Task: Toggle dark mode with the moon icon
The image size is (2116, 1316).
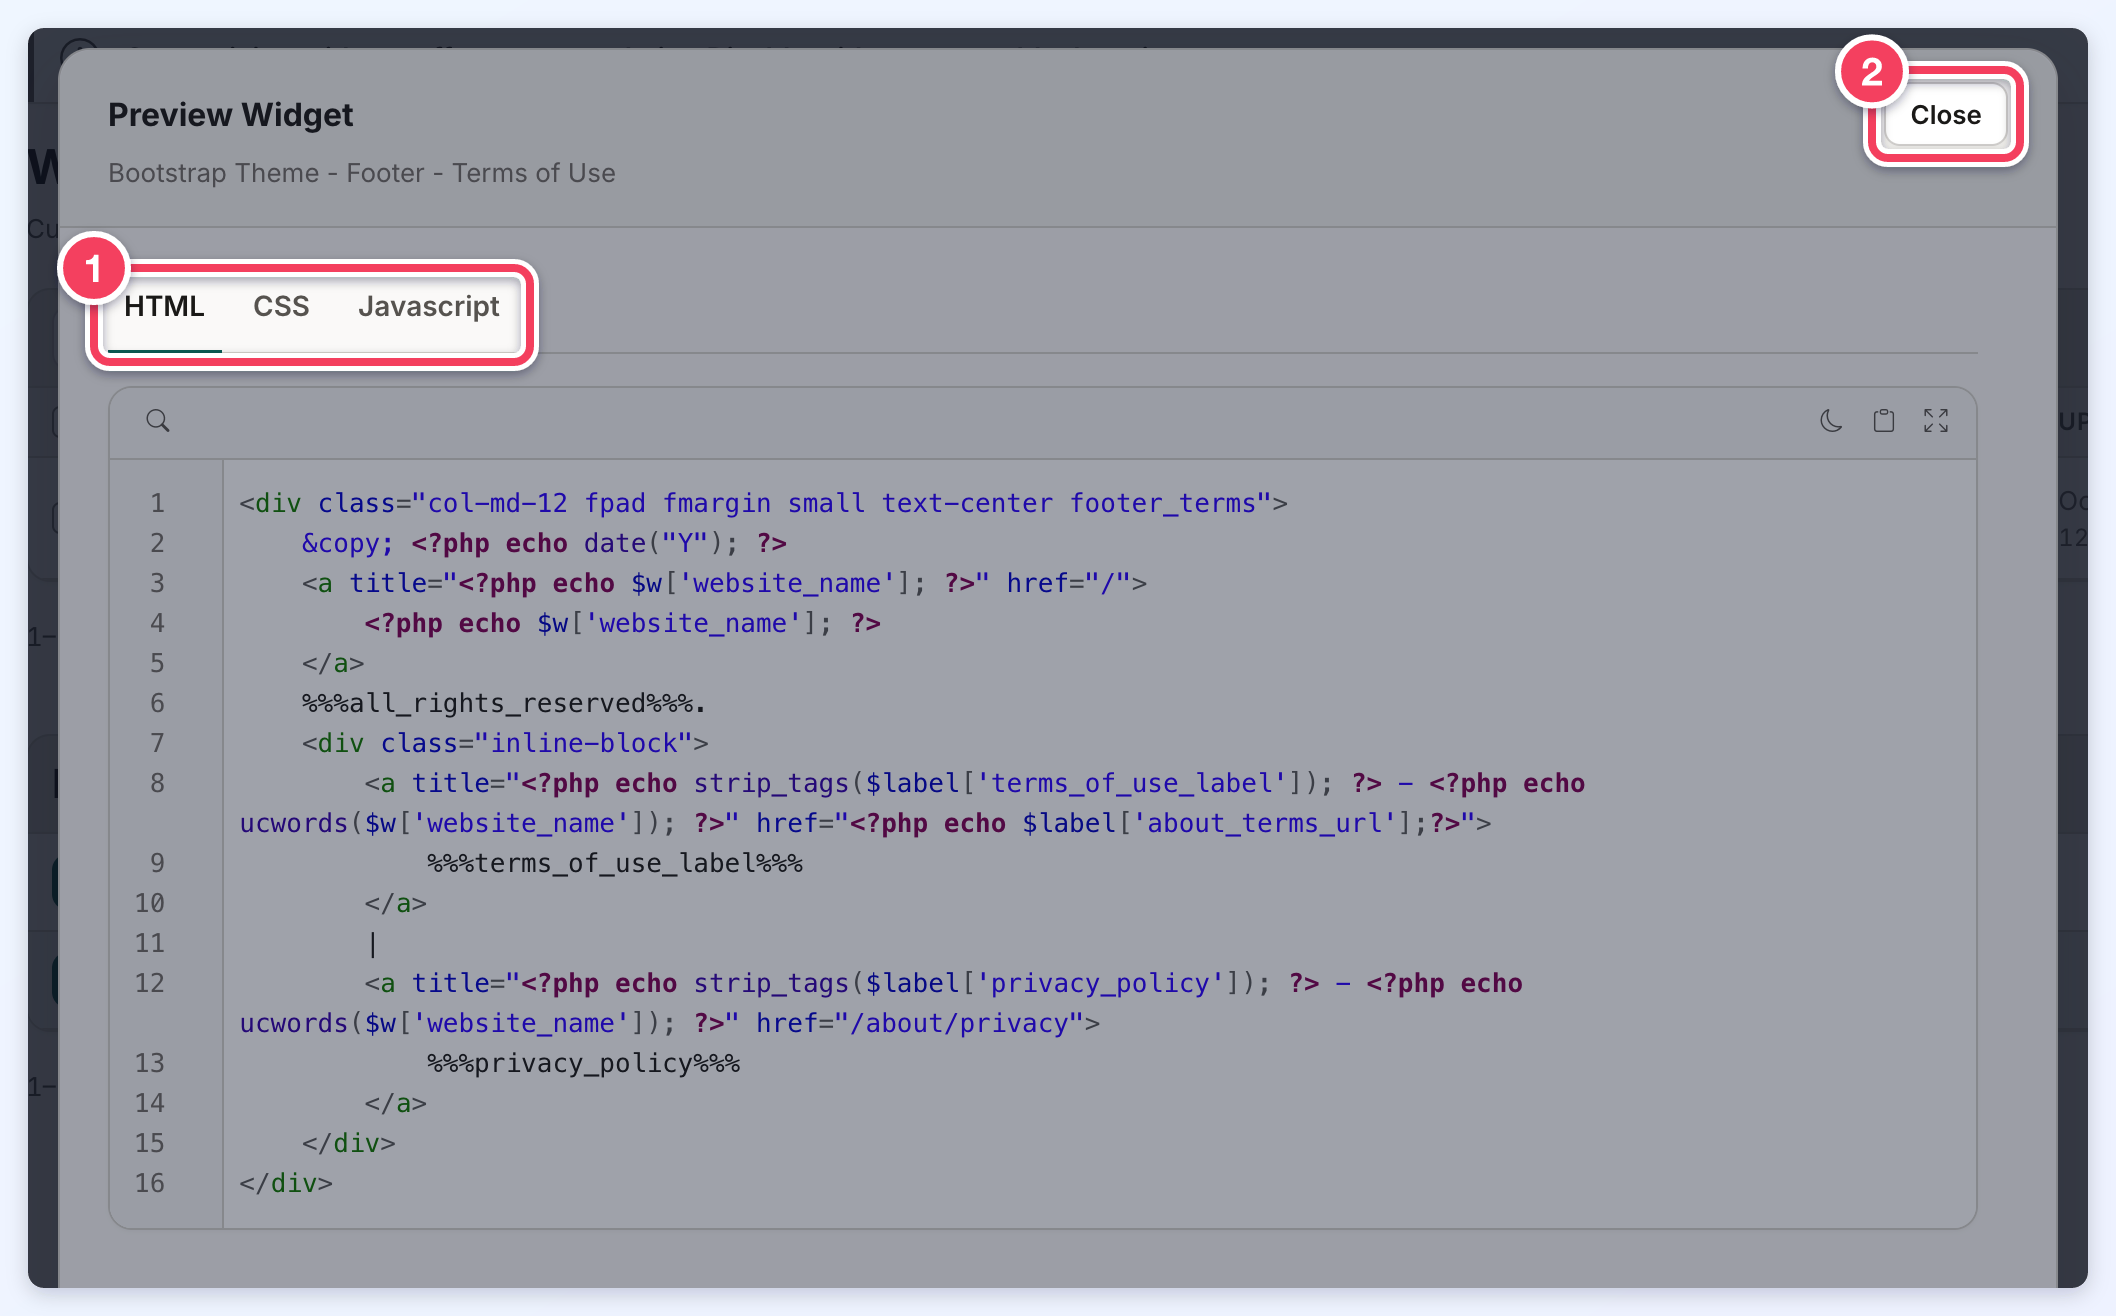Action: 1831,421
